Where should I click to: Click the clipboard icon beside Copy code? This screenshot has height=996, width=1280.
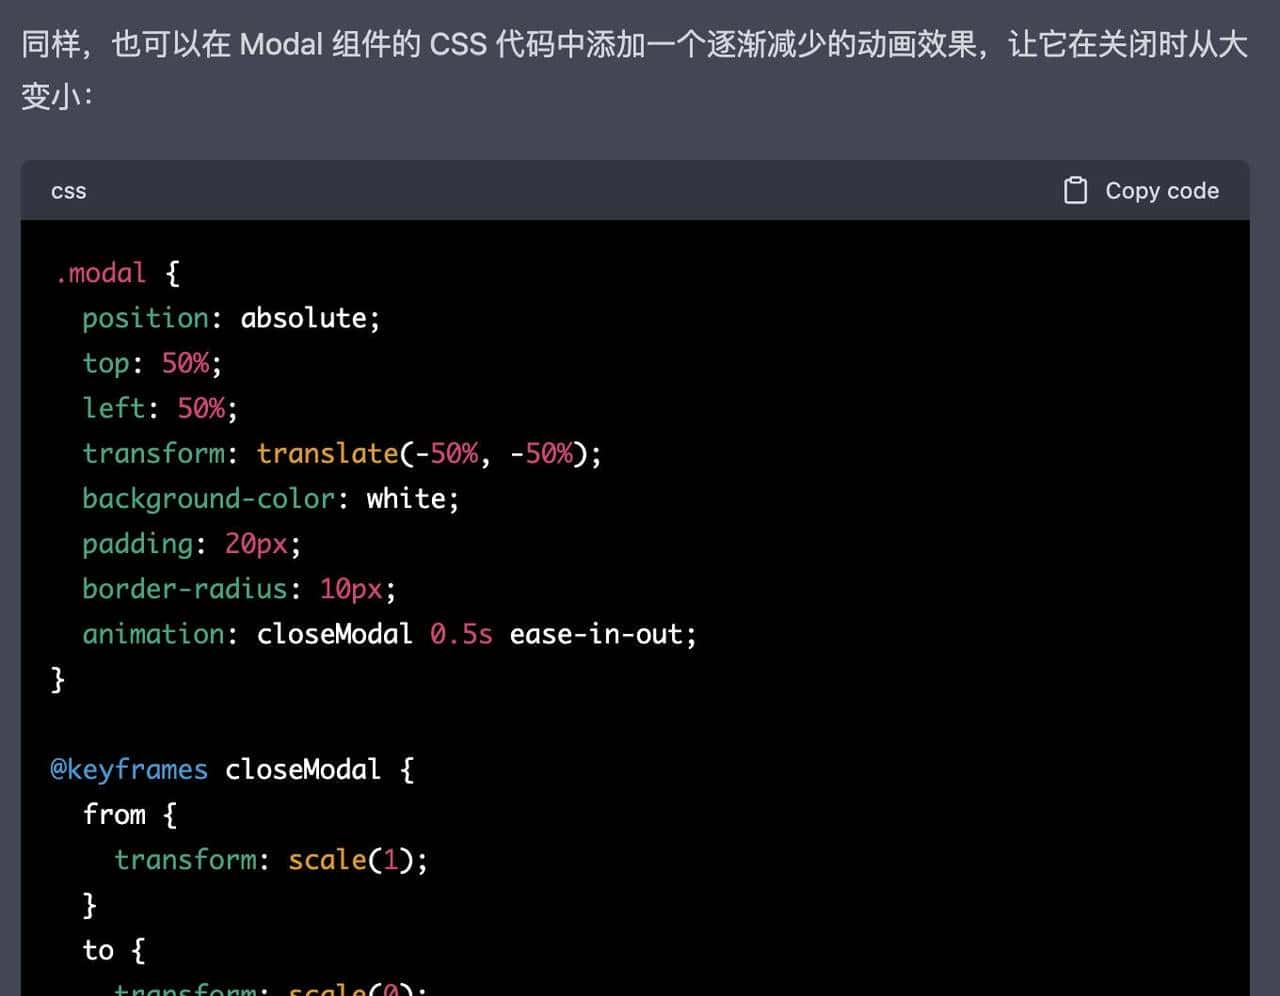1076,190
